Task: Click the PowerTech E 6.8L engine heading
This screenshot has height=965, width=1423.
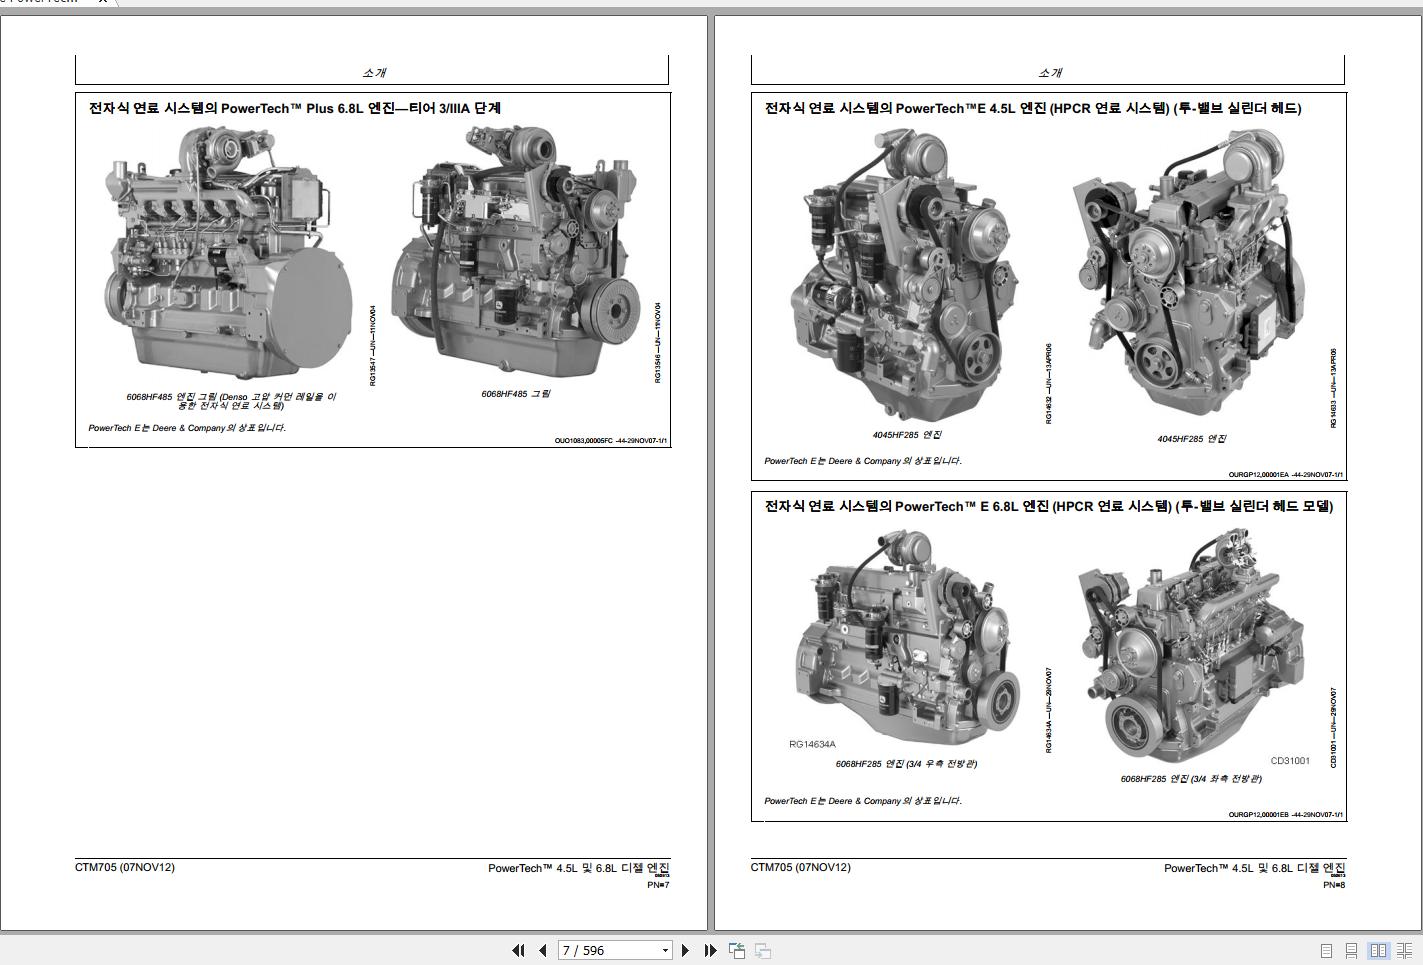Action: (1049, 506)
